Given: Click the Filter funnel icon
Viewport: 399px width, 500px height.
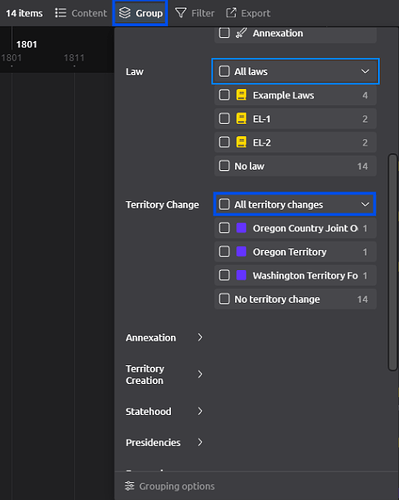Looking at the screenshot, I should 181,13.
